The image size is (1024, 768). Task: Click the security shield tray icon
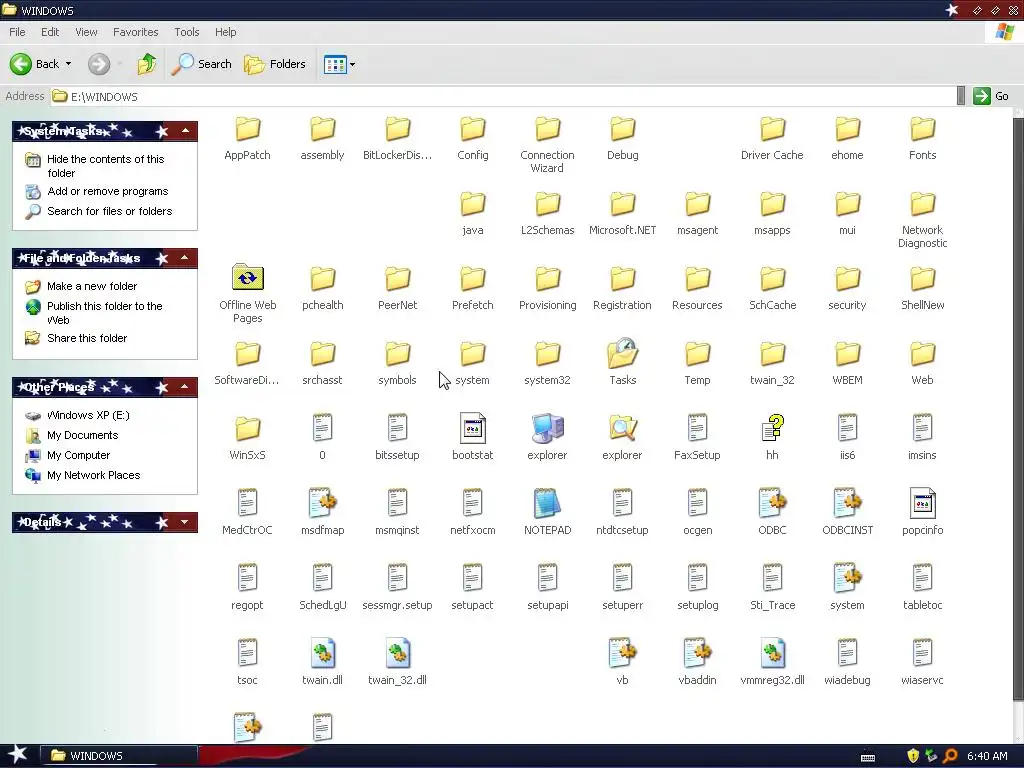pyautogui.click(x=913, y=756)
